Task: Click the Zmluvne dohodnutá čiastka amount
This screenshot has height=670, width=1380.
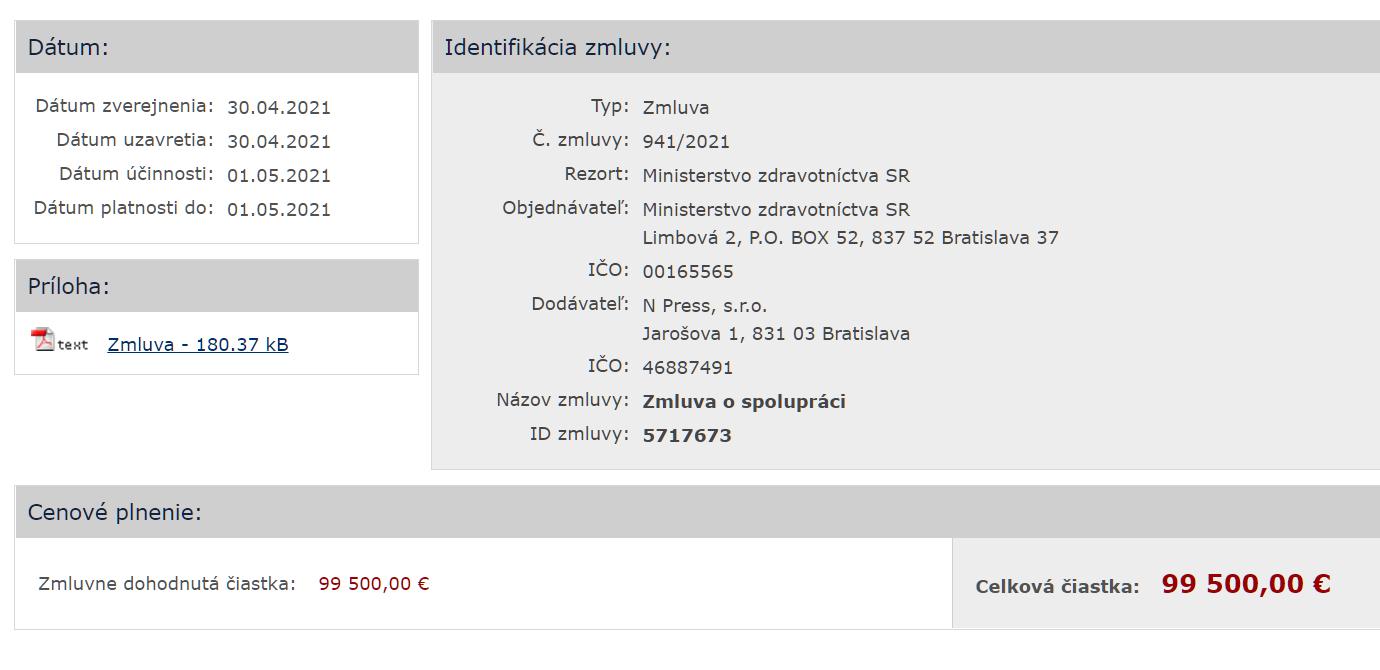Action: pyautogui.click(x=374, y=584)
